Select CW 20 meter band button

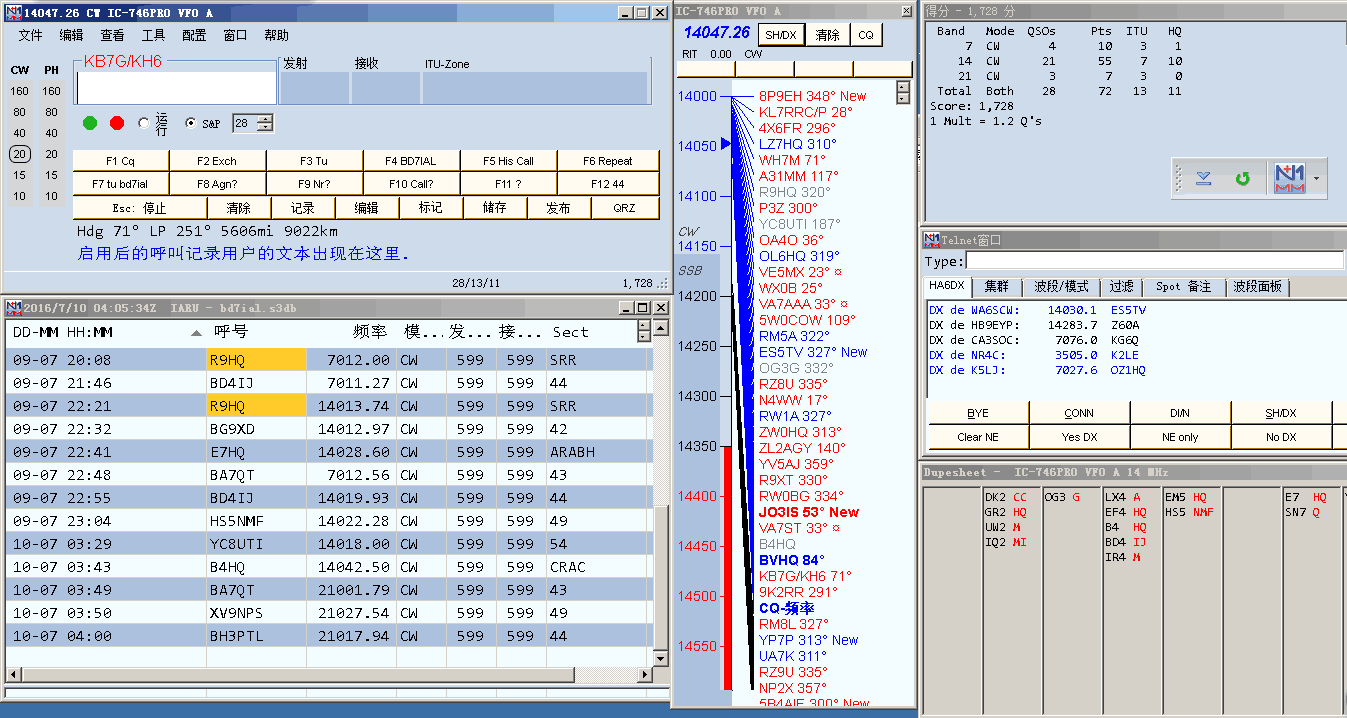[x=20, y=154]
